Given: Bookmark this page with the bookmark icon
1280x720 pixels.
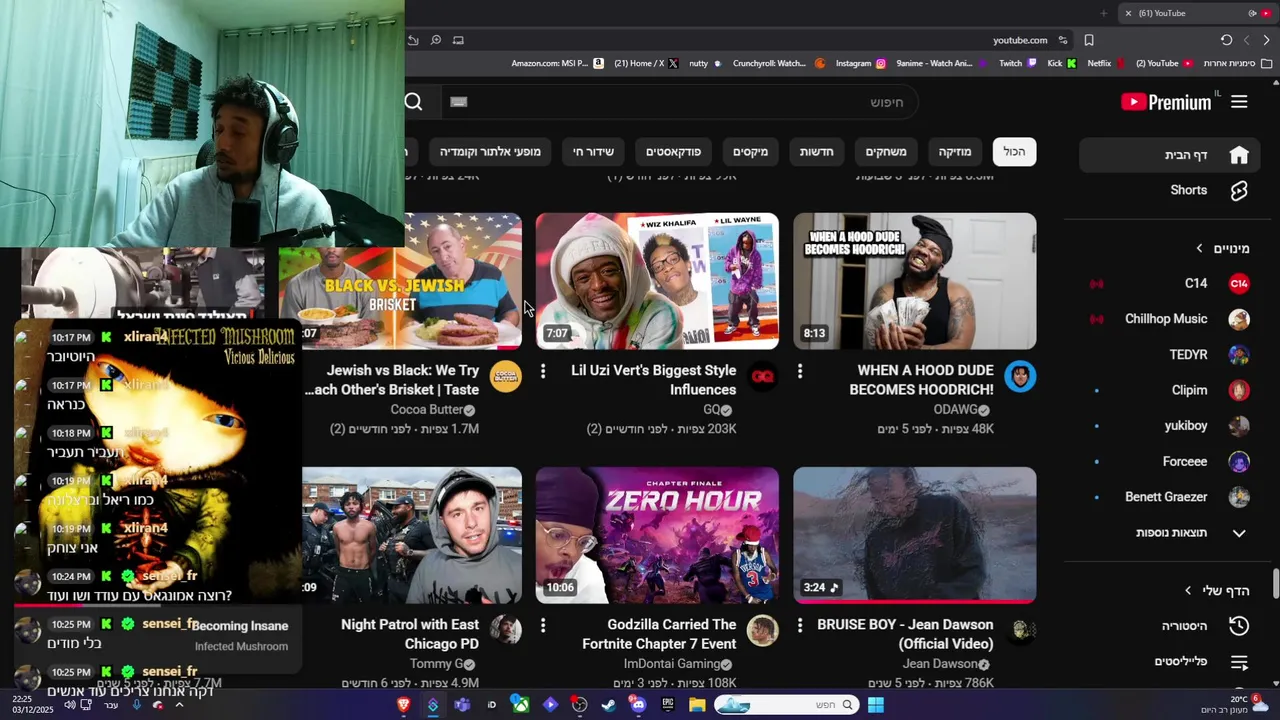Looking at the screenshot, I should 1089,40.
